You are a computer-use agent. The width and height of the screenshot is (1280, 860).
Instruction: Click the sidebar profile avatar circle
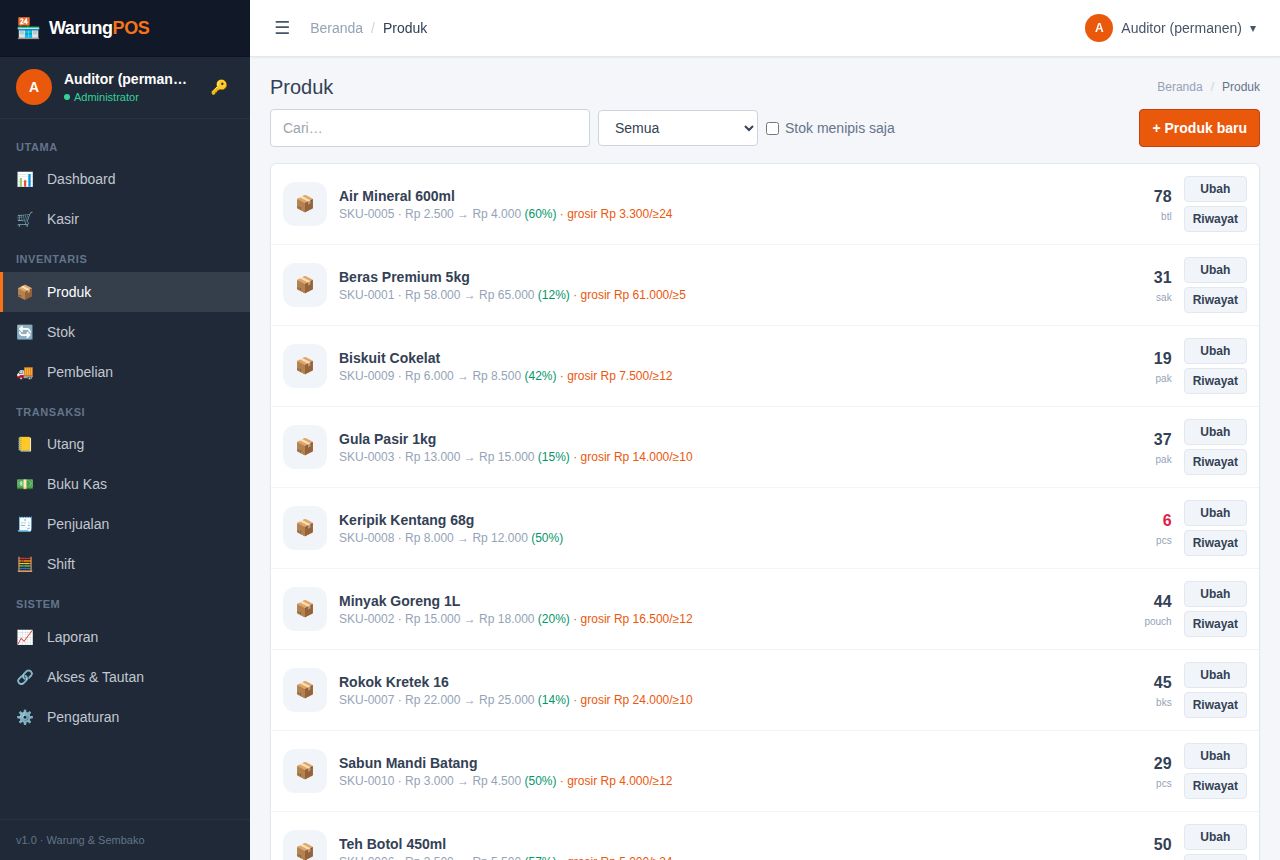coord(34,87)
